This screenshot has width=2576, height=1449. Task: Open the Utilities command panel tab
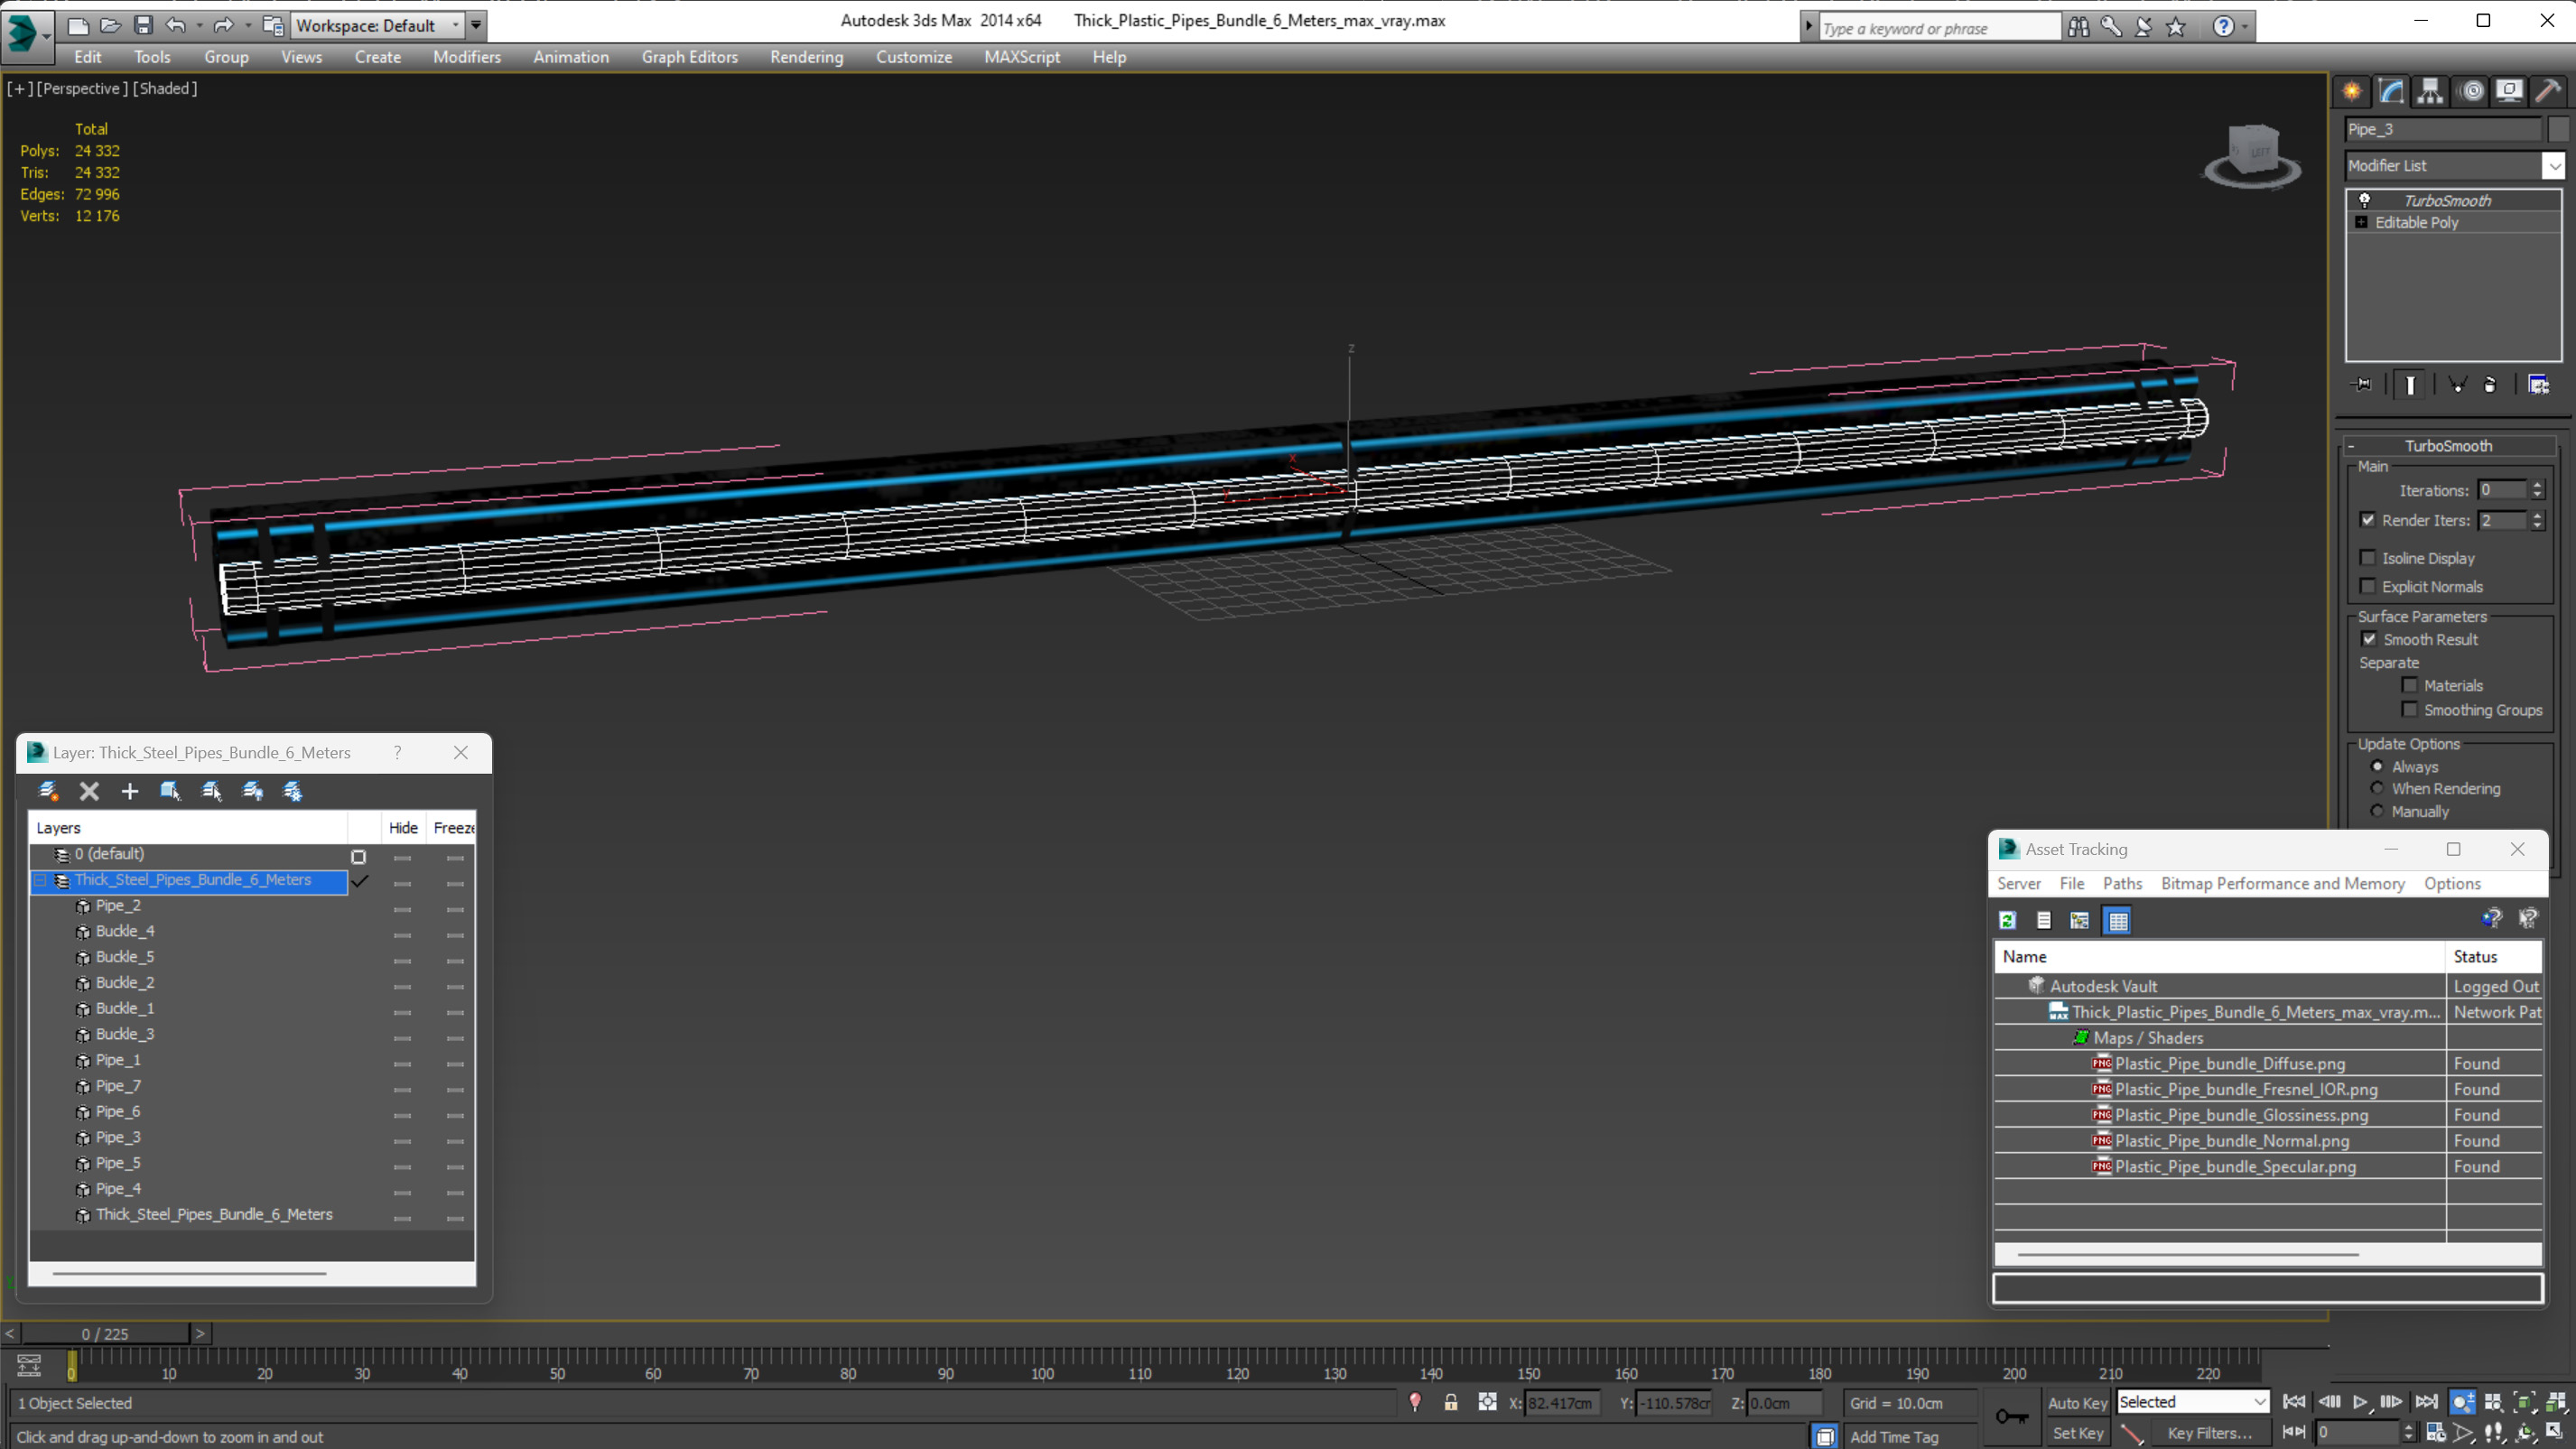[2548, 91]
